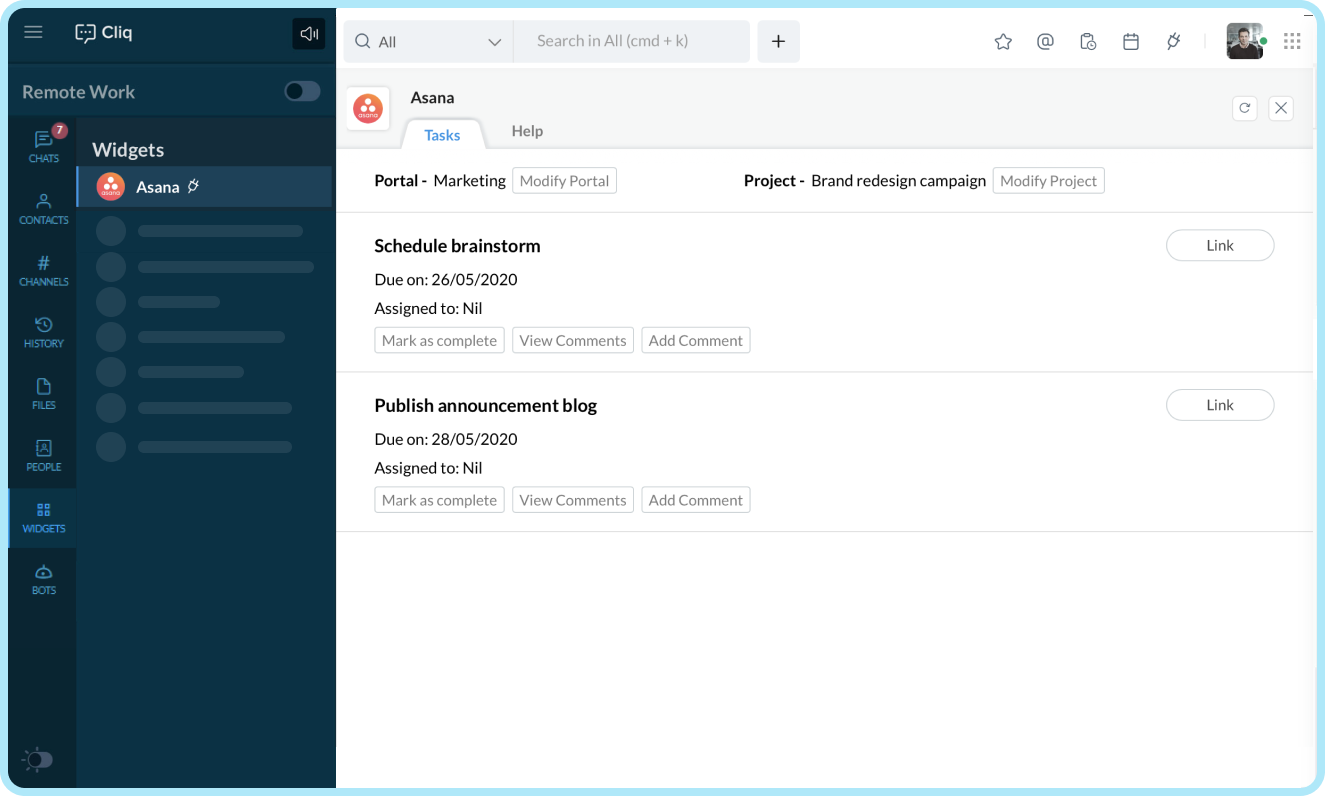Open the All search scope dropdown
Viewport: 1325px width, 796px height.
click(428, 41)
